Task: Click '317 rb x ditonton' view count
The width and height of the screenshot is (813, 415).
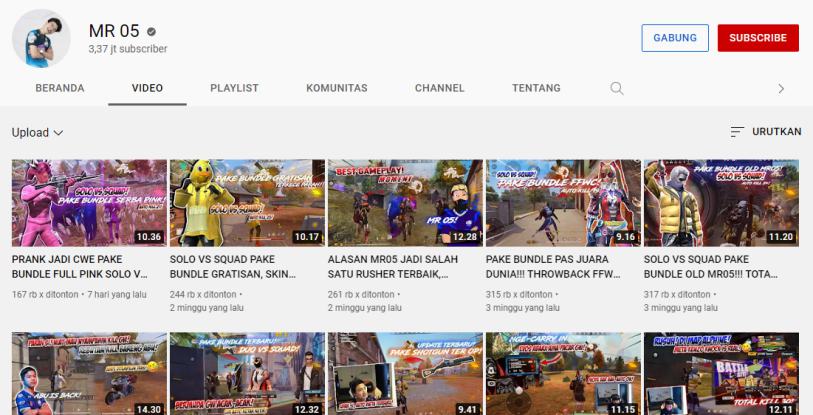Action: point(677,294)
